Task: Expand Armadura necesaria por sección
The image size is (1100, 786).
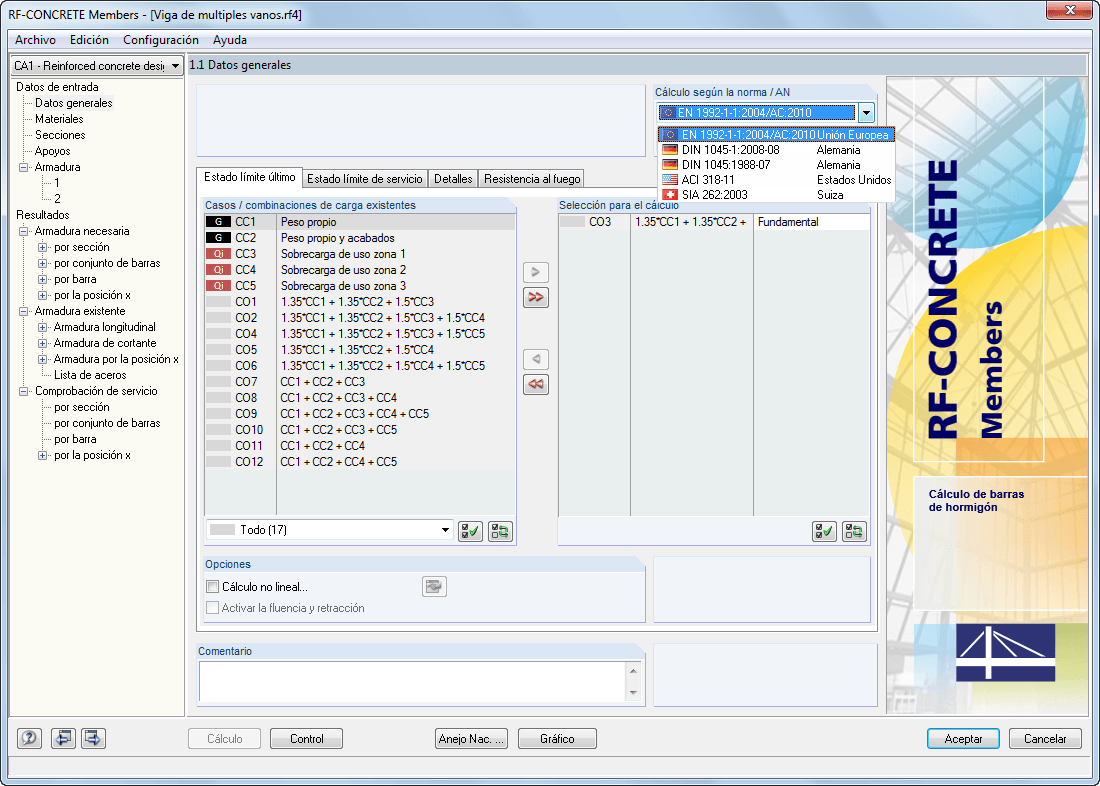Action: [x=42, y=247]
